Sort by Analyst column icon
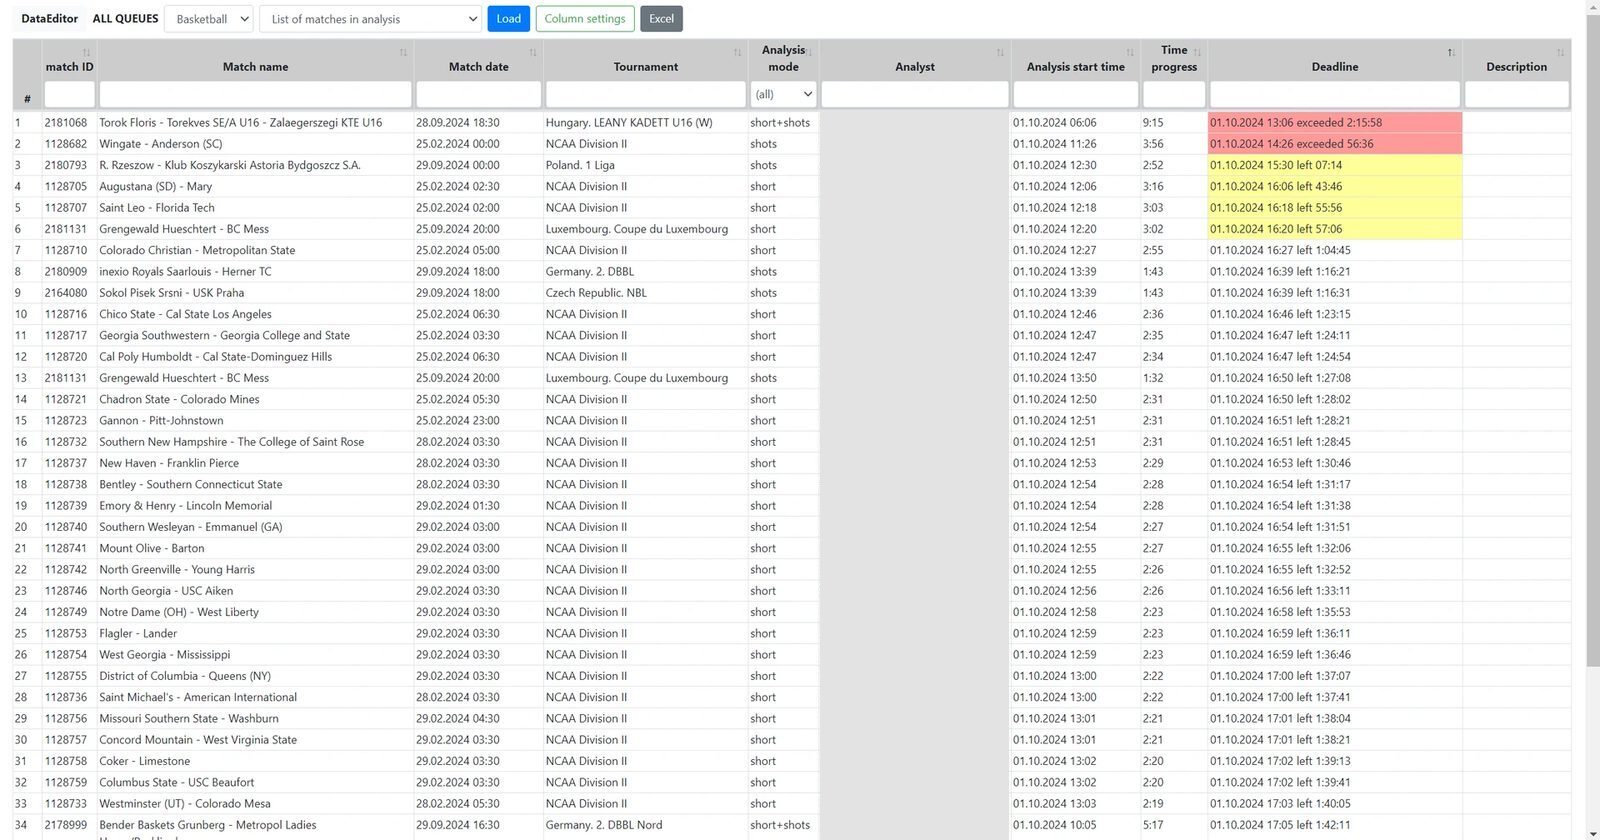 coord(1000,52)
